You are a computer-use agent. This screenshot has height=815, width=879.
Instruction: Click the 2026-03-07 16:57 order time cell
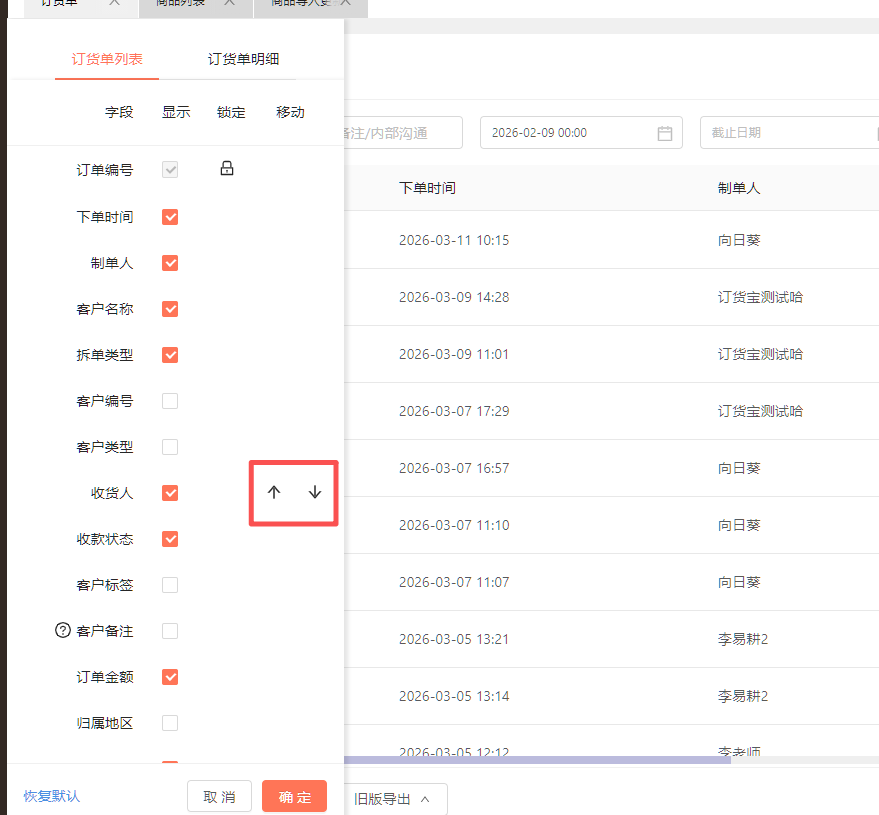454,468
